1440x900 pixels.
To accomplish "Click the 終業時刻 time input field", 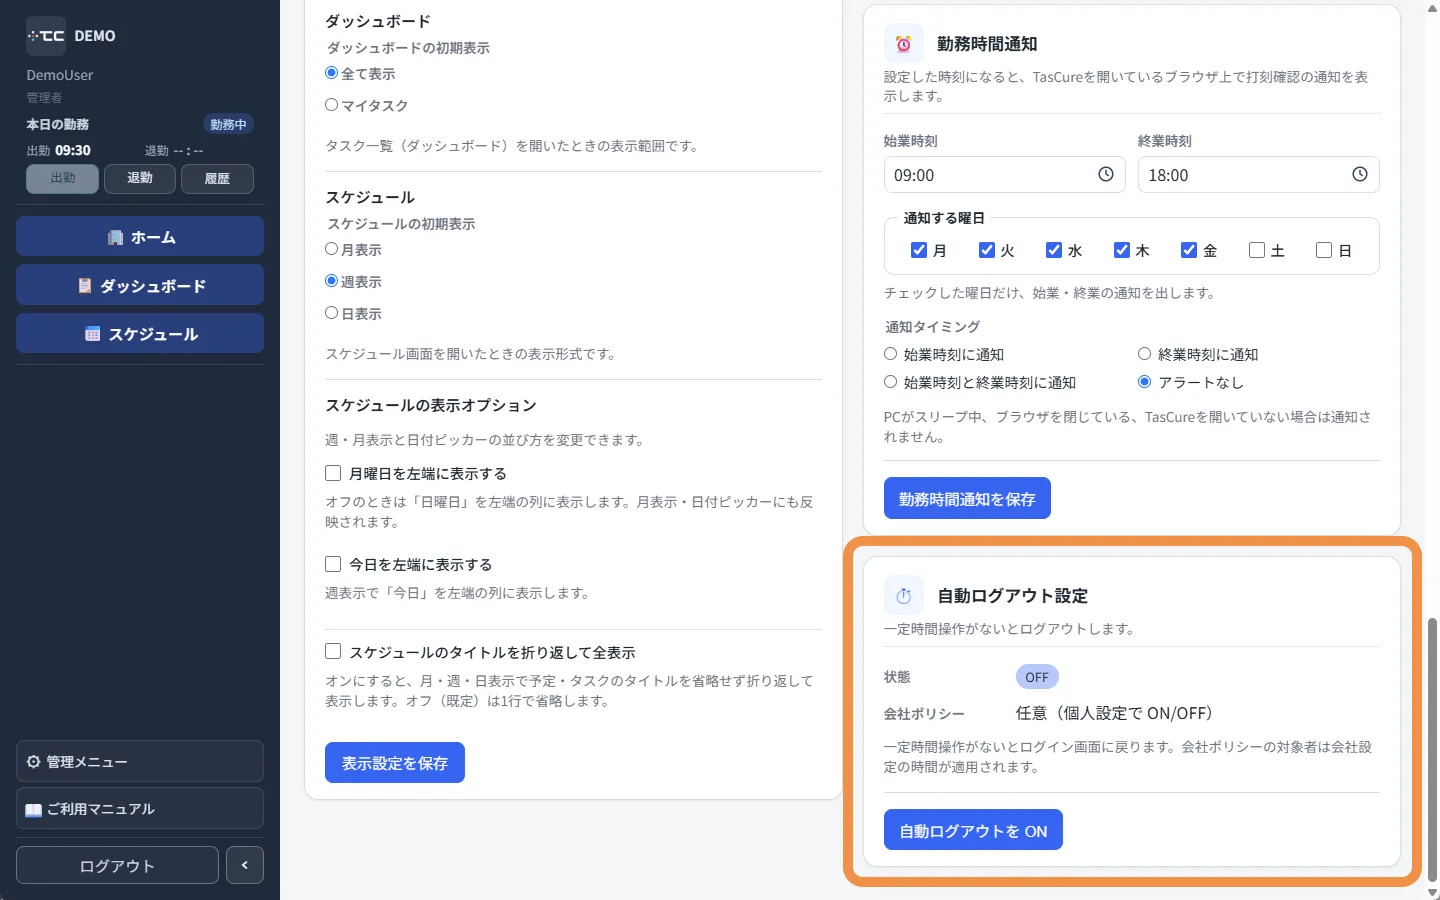I will [x=1258, y=174].
